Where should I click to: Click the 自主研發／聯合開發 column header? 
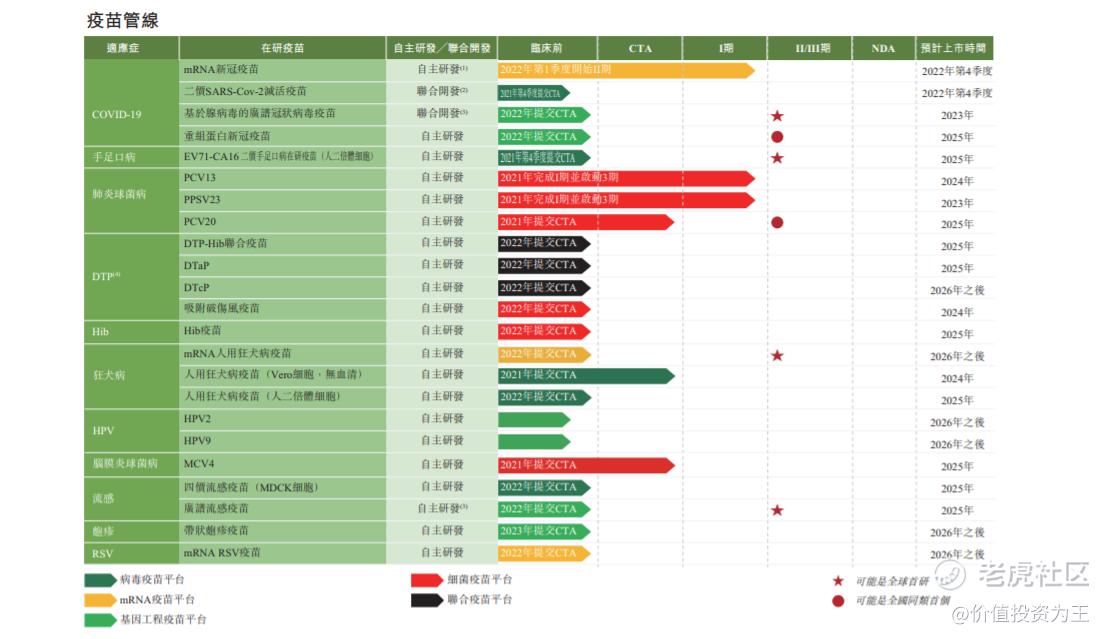(442, 48)
